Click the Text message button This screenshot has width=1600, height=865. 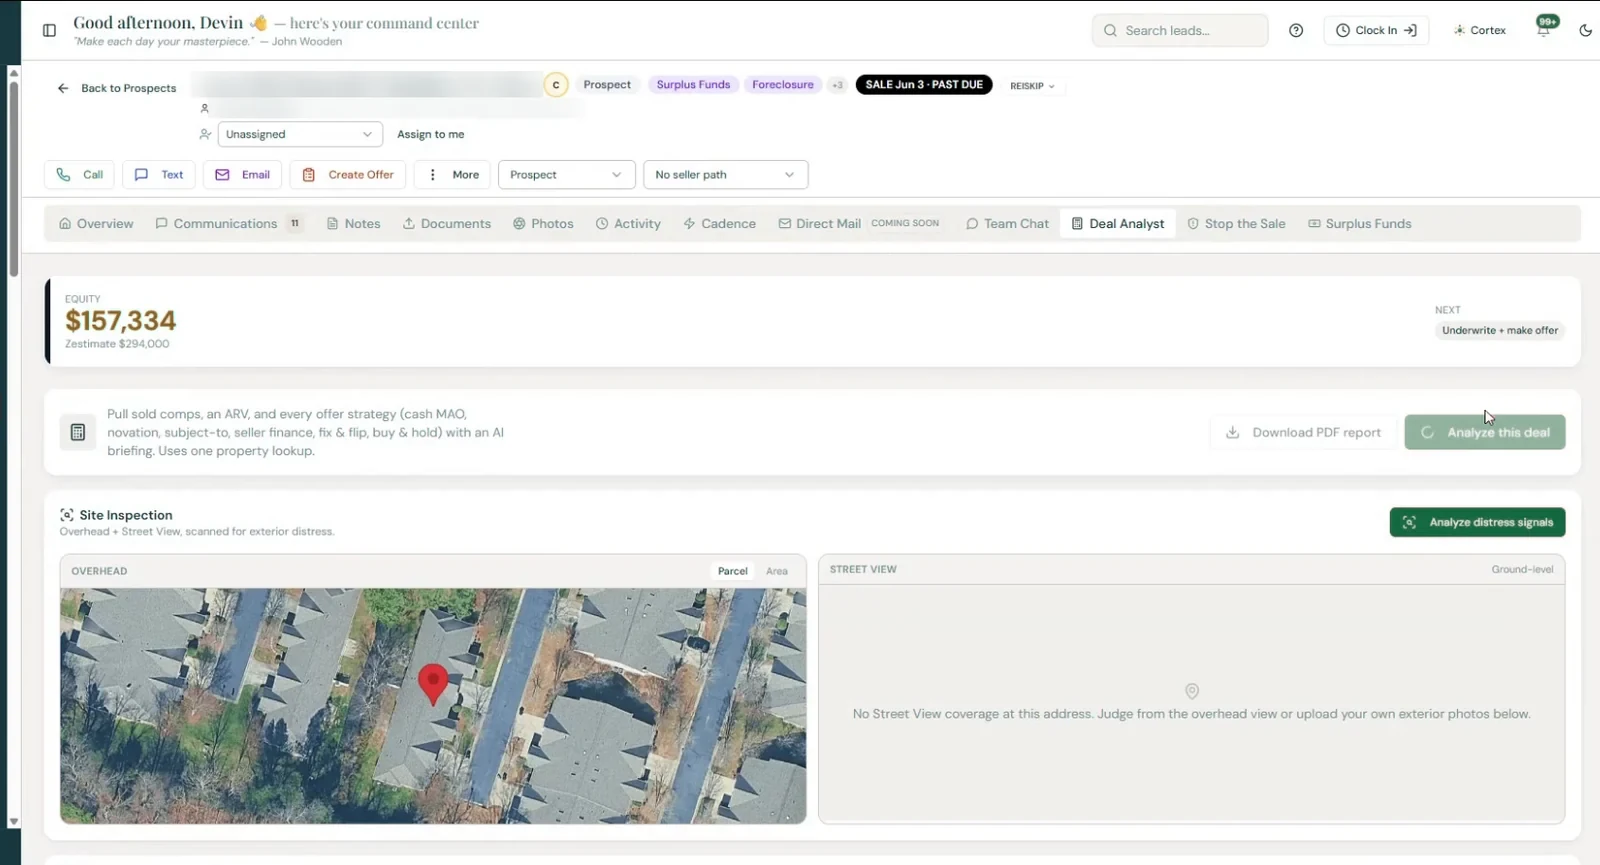[159, 175]
